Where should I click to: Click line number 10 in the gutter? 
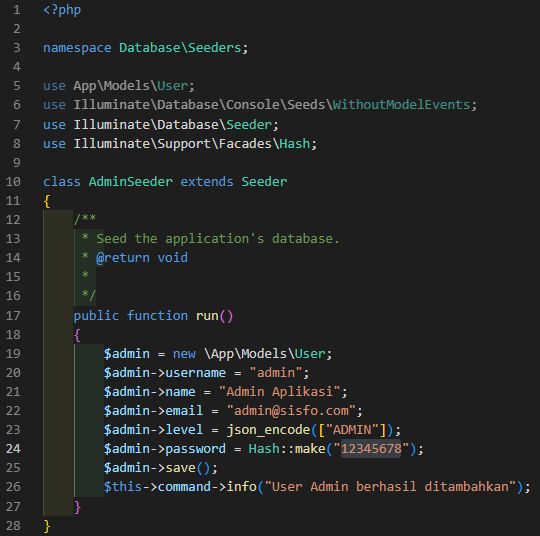pyautogui.click(x=13, y=182)
